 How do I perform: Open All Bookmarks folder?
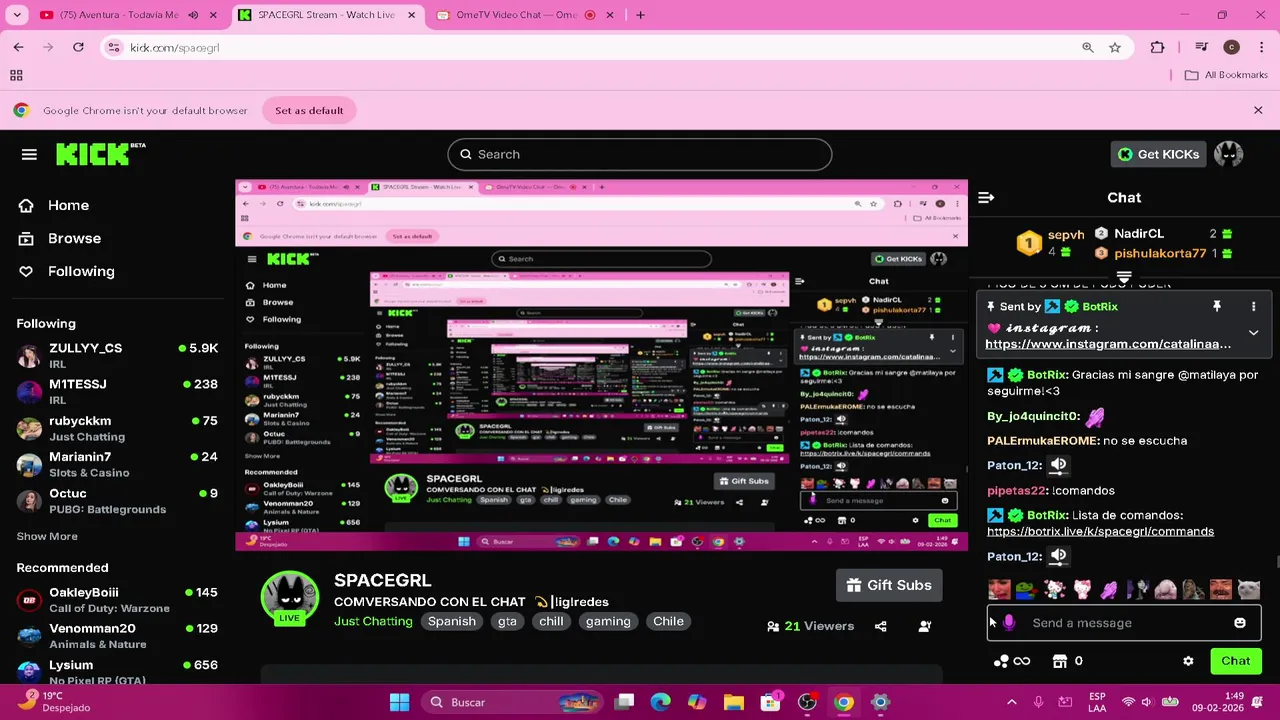(x=1226, y=75)
